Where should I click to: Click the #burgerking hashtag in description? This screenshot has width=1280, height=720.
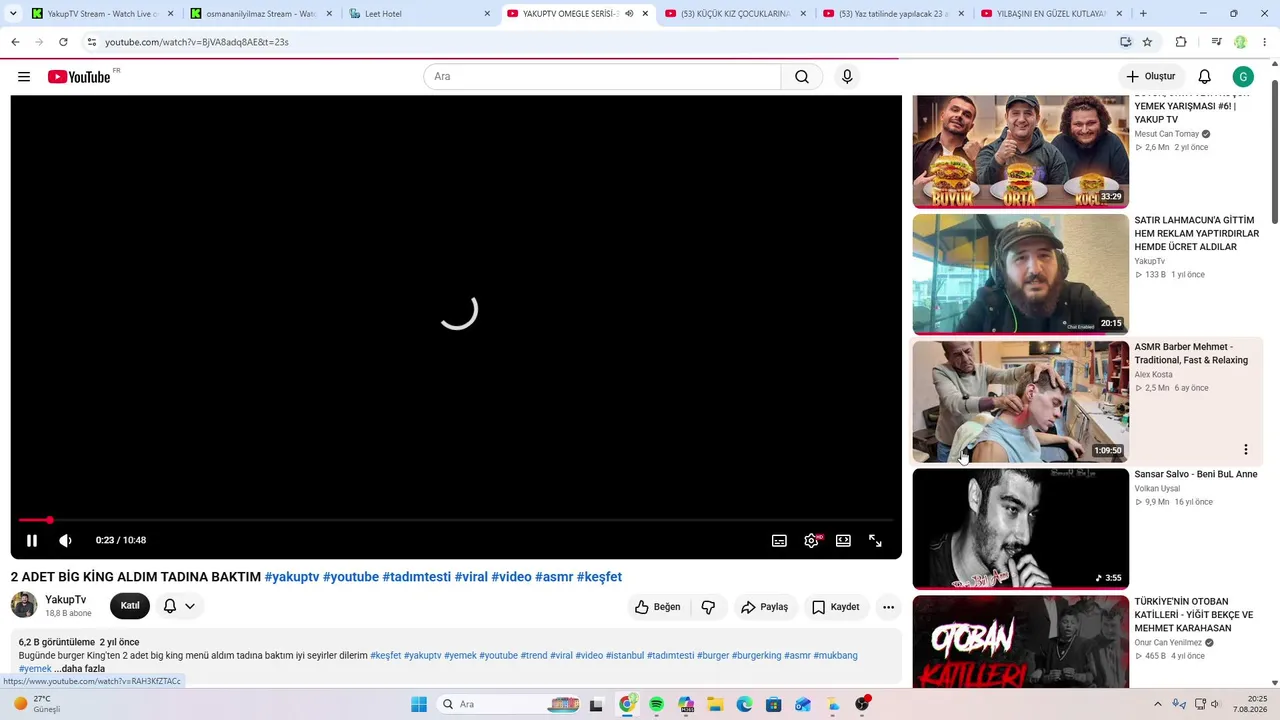coord(756,656)
